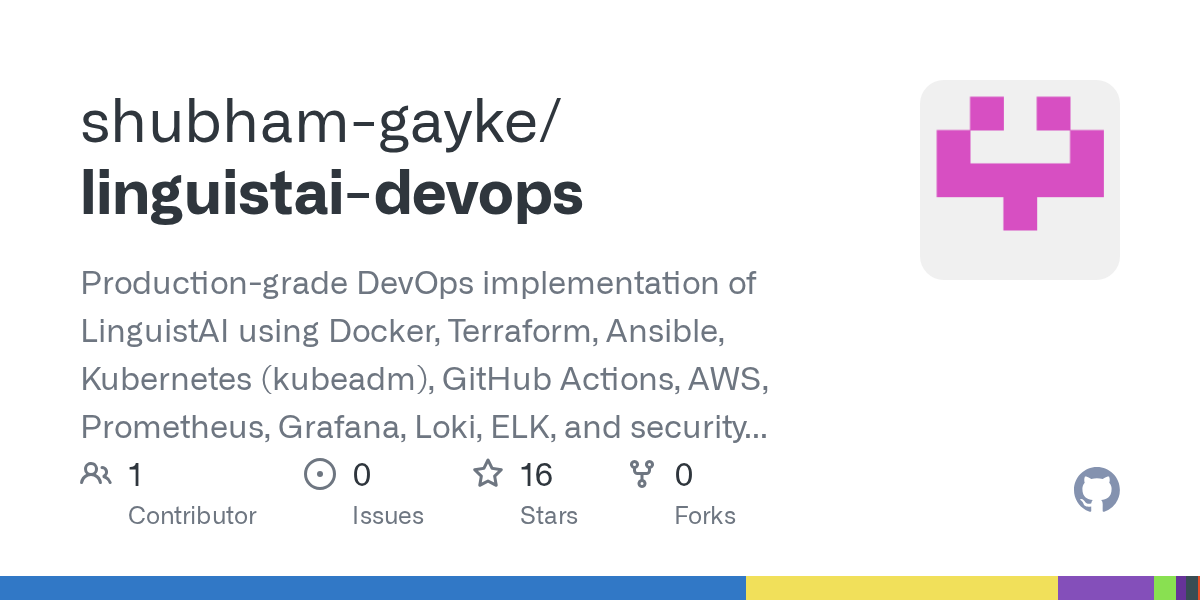Click the repo description starting Production-grade DevOps
This screenshot has width=1200, height=600.
[425, 355]
